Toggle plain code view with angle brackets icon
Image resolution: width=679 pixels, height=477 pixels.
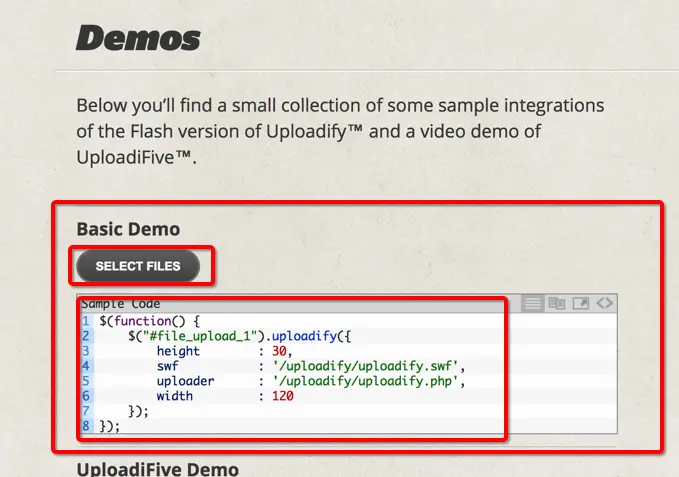605,303
